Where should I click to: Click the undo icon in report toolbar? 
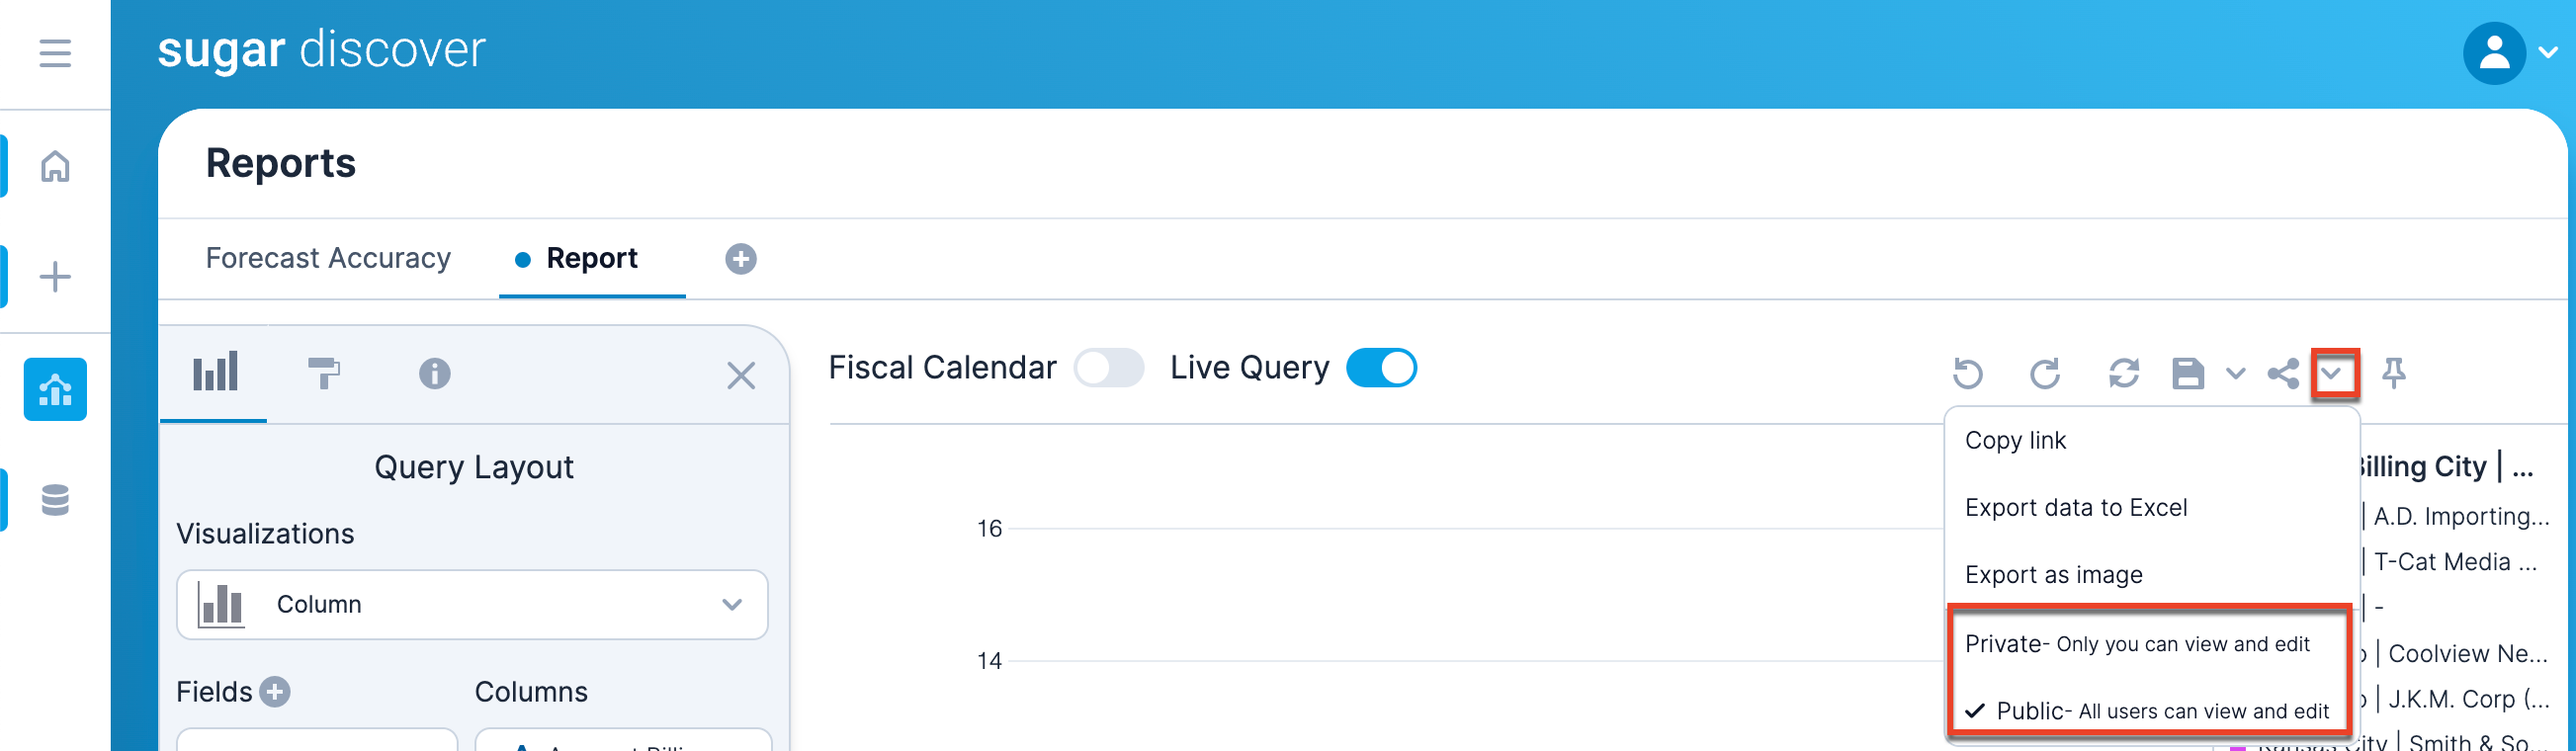(x=1967, y=373)
